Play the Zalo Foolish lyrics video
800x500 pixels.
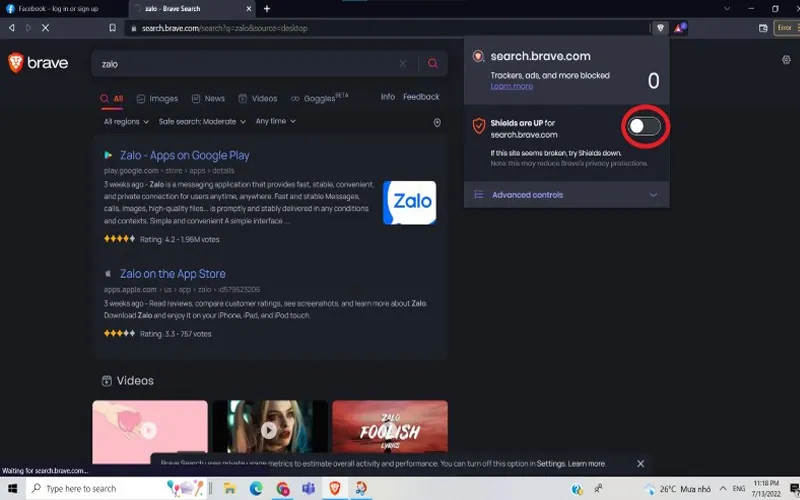point(390,430)
